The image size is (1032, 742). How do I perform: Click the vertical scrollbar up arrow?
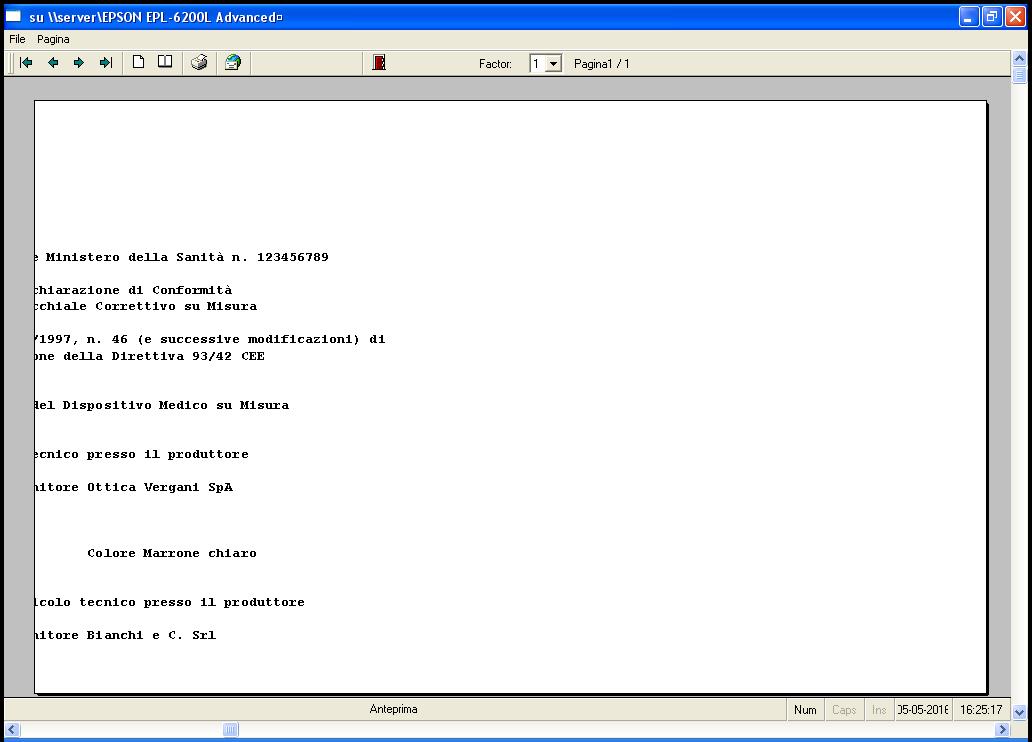point(1019,59)
